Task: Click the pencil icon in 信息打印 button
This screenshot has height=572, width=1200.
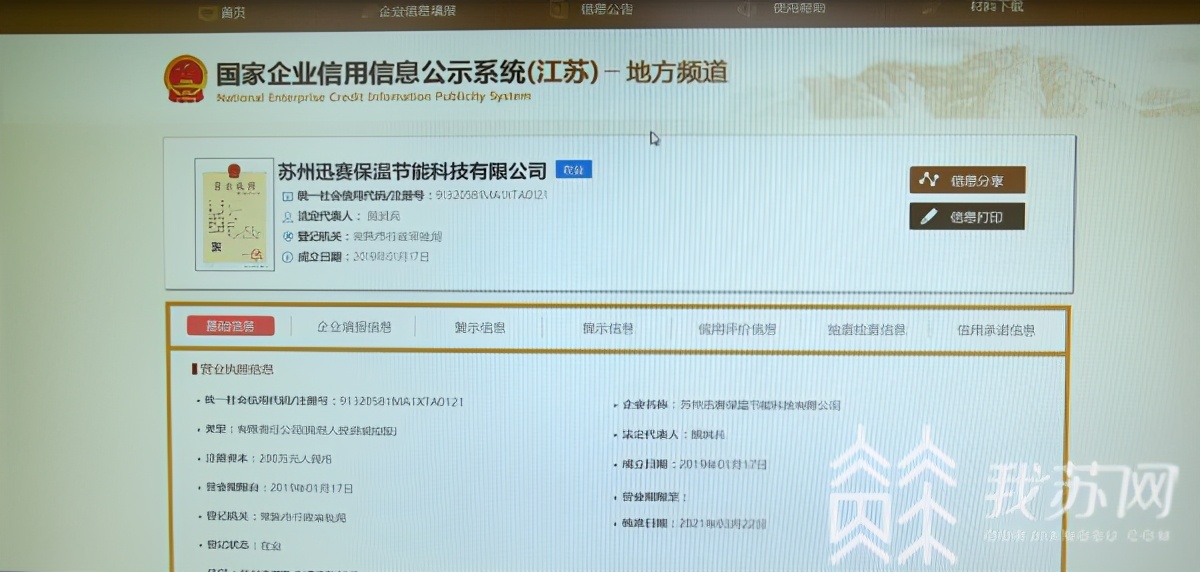Action: (929, 216)
